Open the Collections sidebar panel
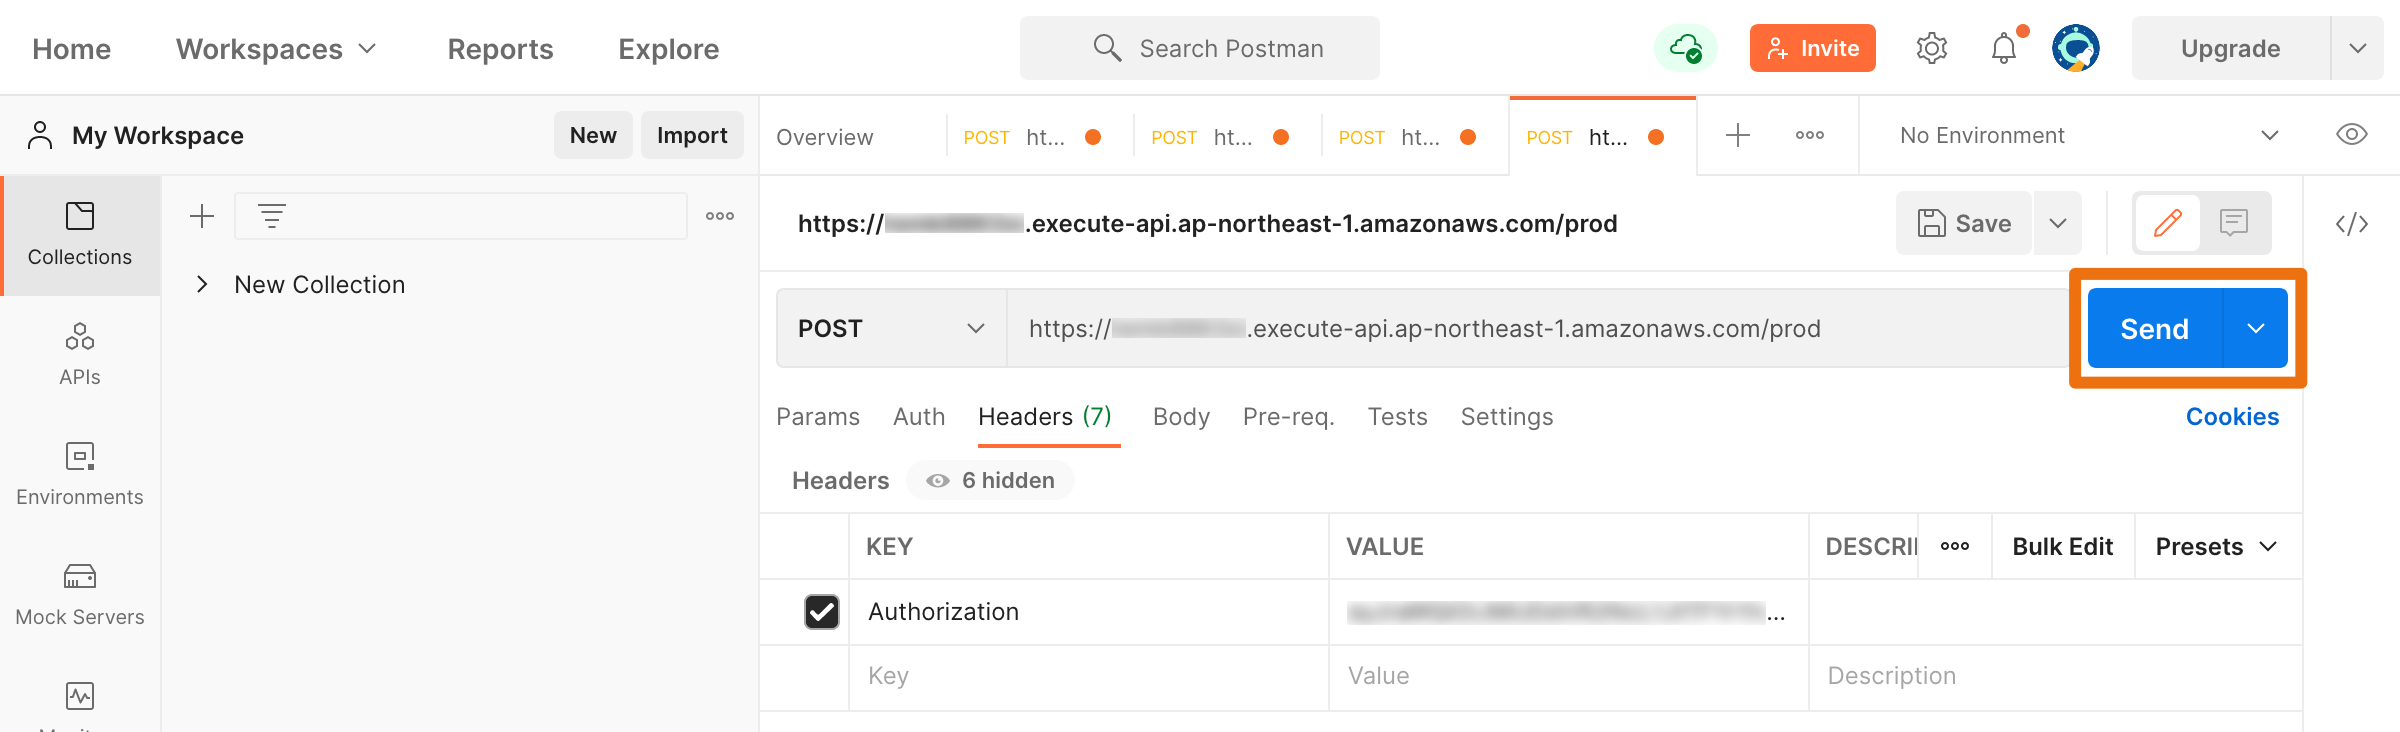This screenshot has width=2400, height=732. [80, 235]
